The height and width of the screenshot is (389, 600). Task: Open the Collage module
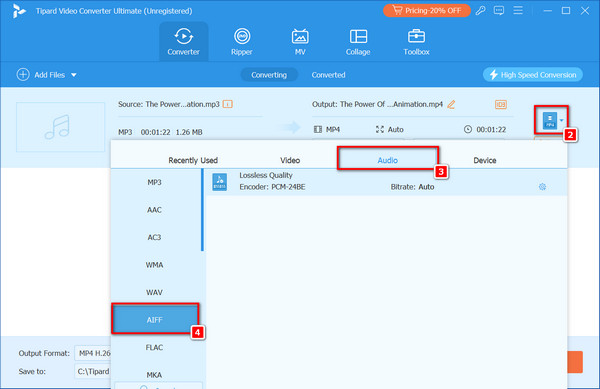tap(358, 41)
